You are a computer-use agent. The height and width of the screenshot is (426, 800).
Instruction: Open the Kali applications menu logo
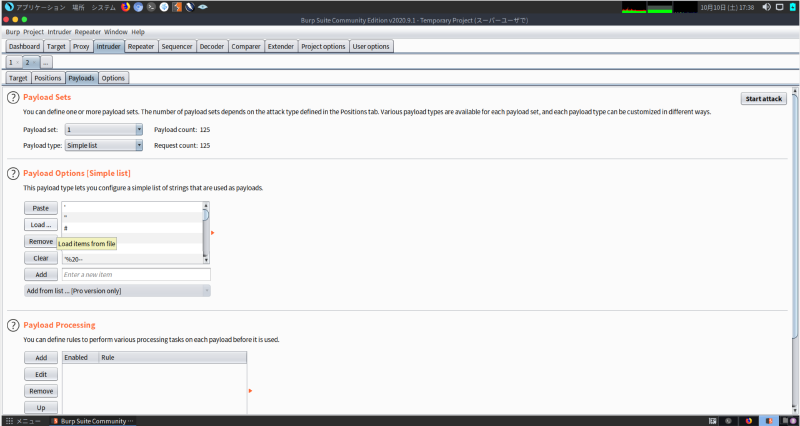(10, 7)
